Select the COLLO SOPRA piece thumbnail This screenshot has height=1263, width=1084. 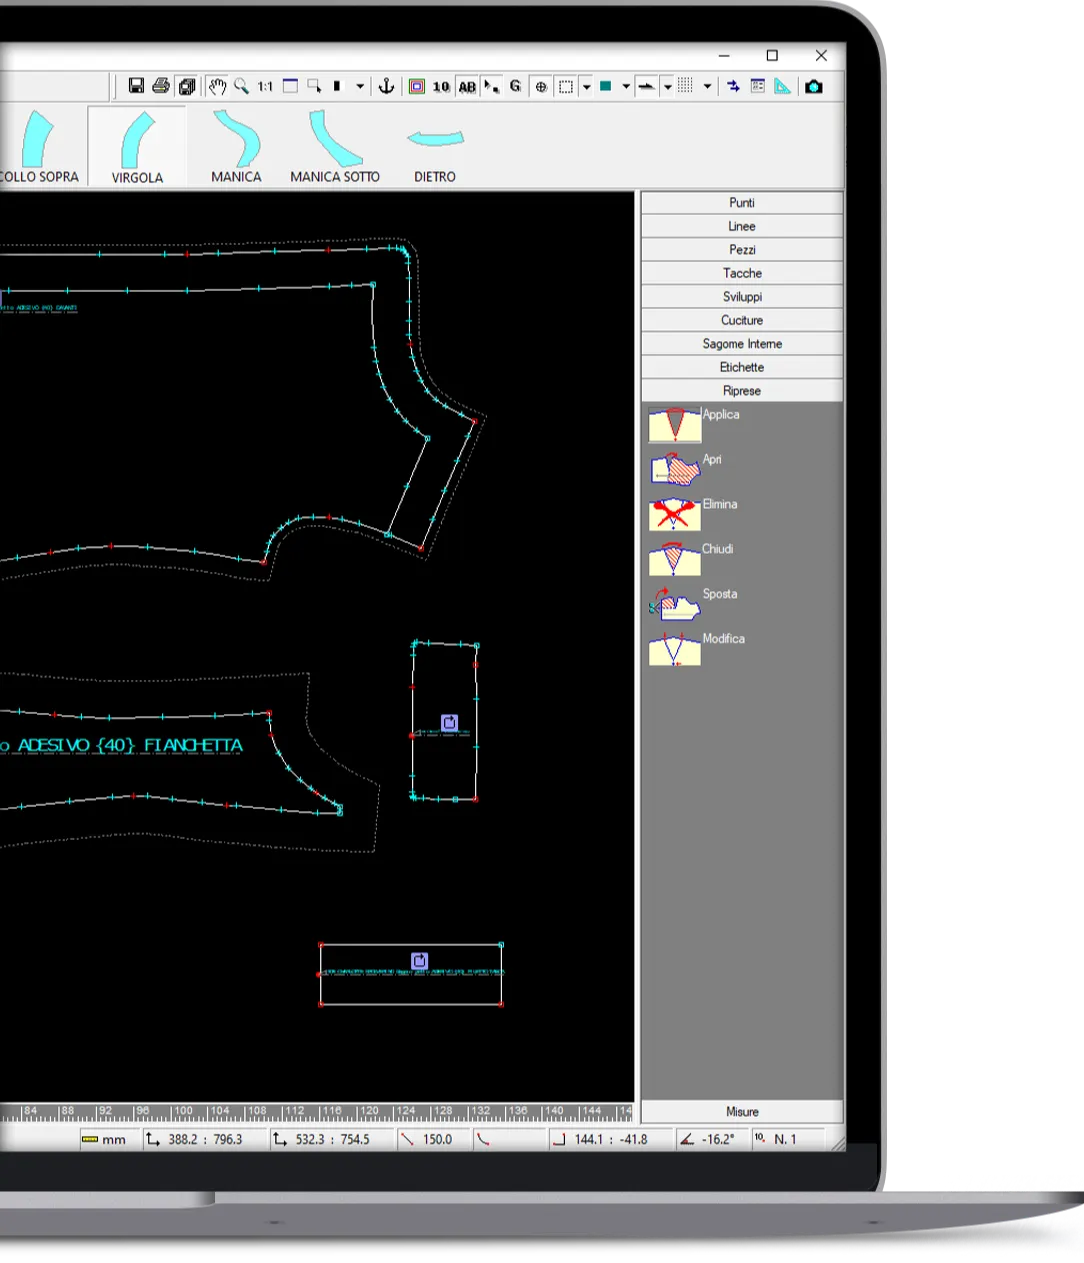pos(40,146)
